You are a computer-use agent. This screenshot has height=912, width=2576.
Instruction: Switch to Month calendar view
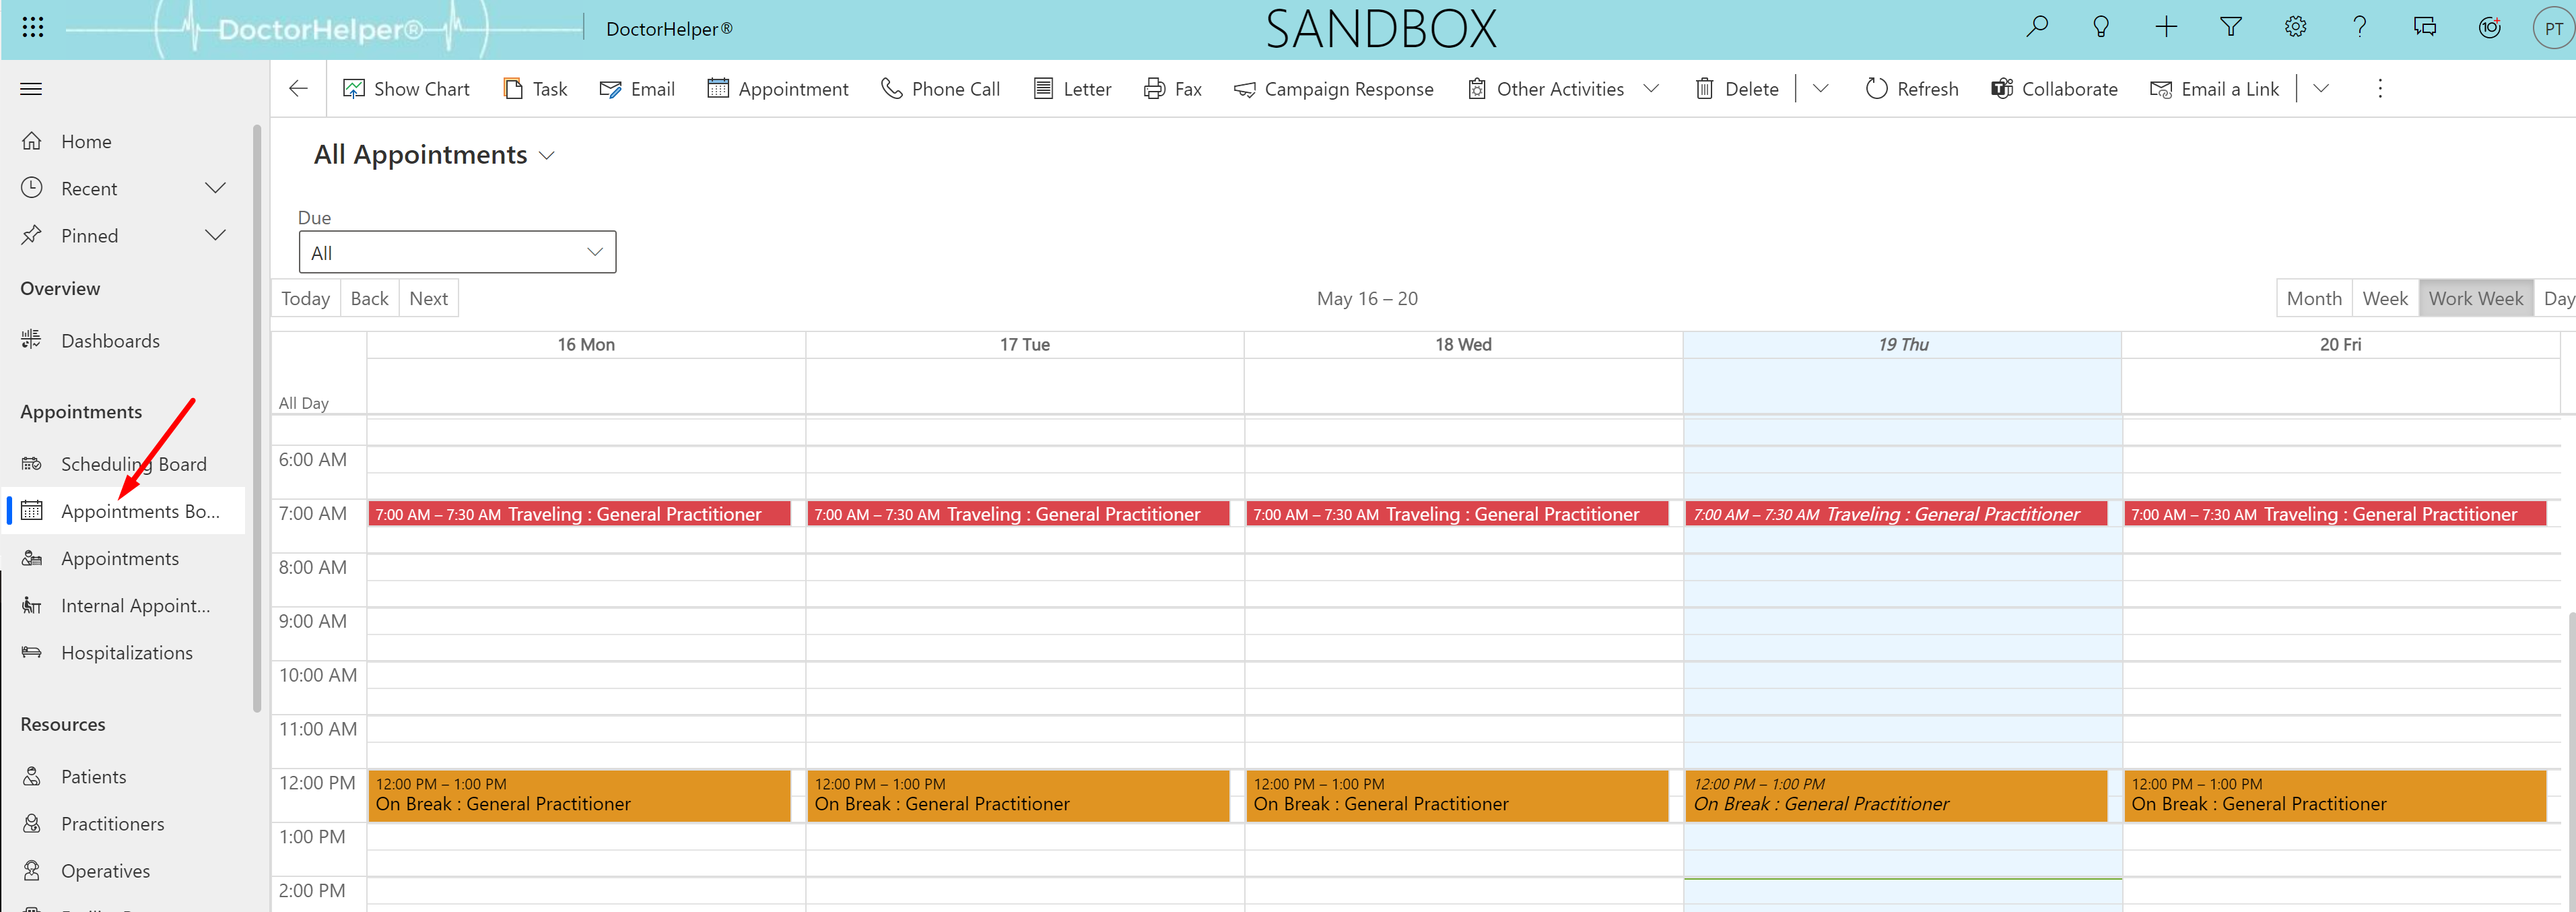2311,298
